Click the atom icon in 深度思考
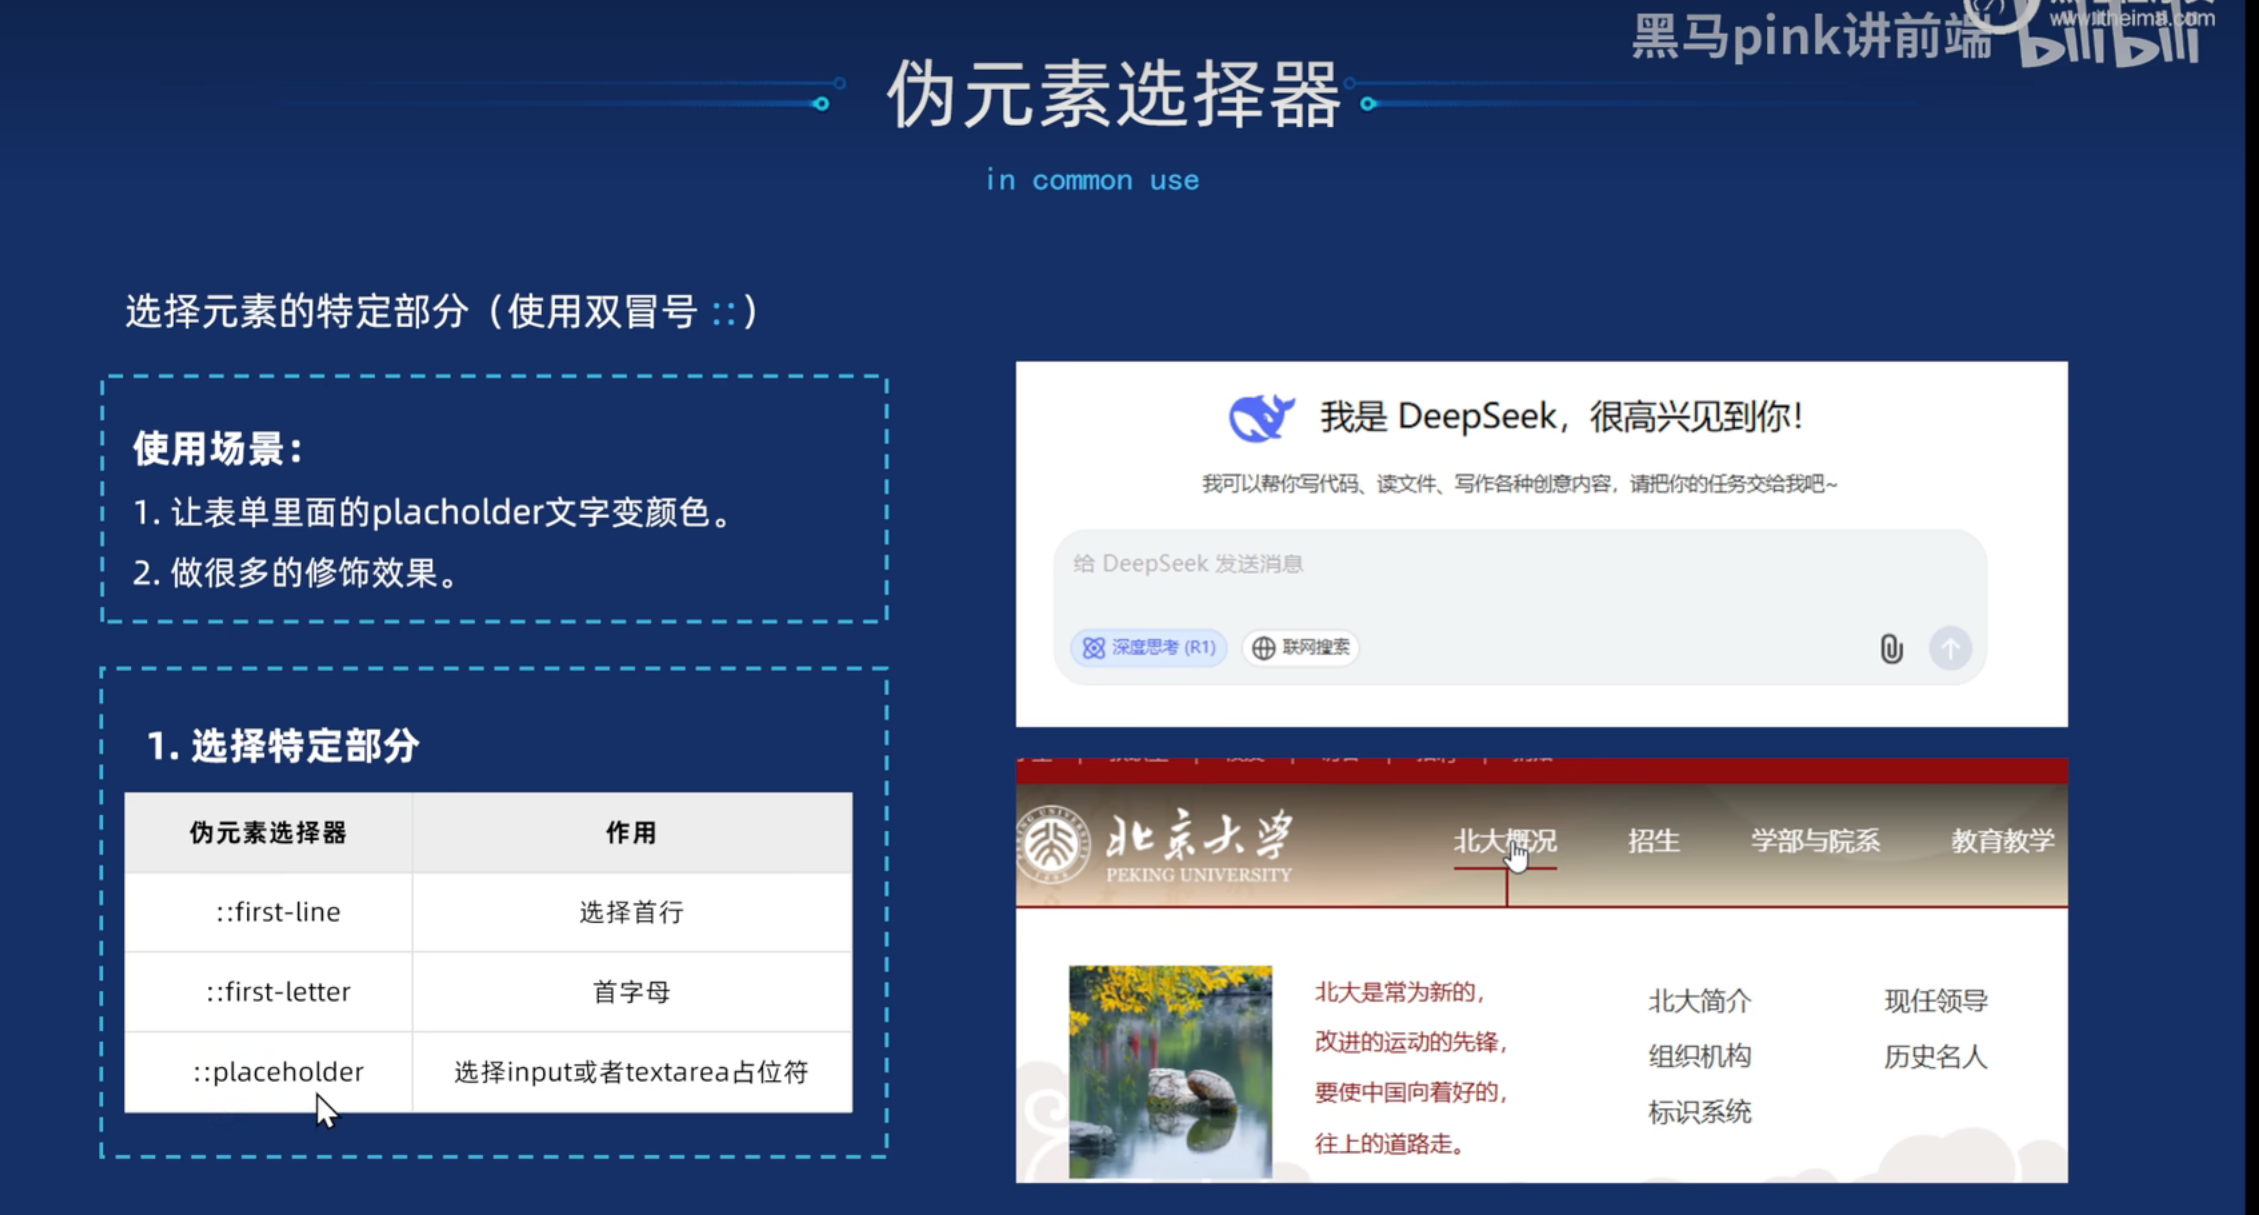 [x=1093, y=648]
